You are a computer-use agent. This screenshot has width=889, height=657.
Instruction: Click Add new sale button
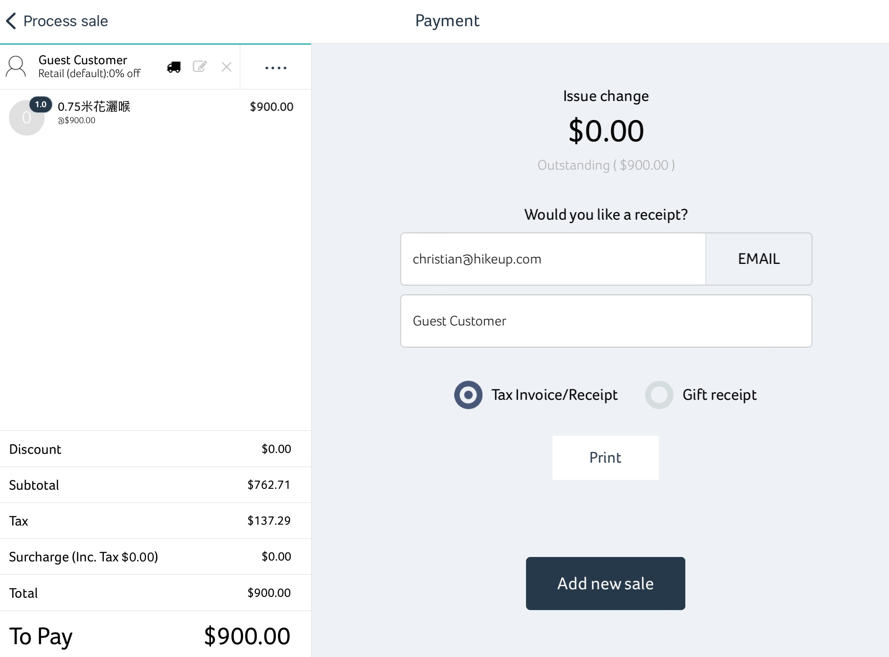[606, 583]
